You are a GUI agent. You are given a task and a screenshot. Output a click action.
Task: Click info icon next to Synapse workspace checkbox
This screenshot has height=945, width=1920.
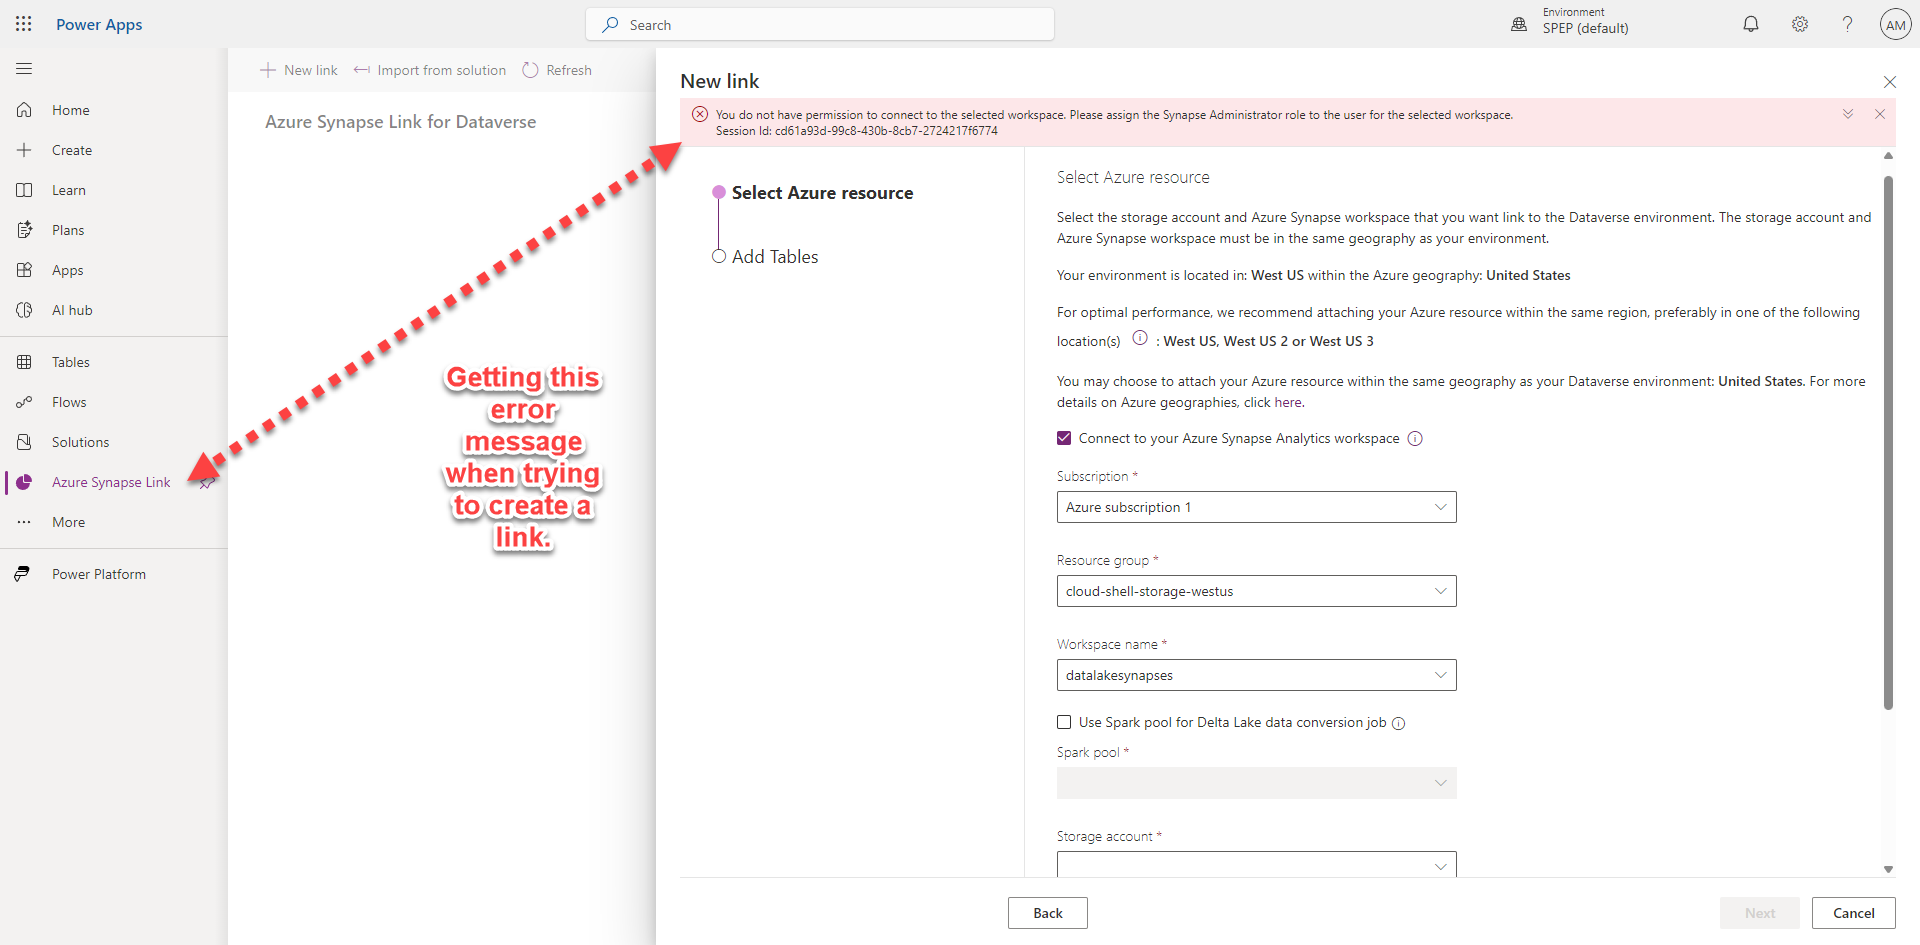[x=1415, y=439]
